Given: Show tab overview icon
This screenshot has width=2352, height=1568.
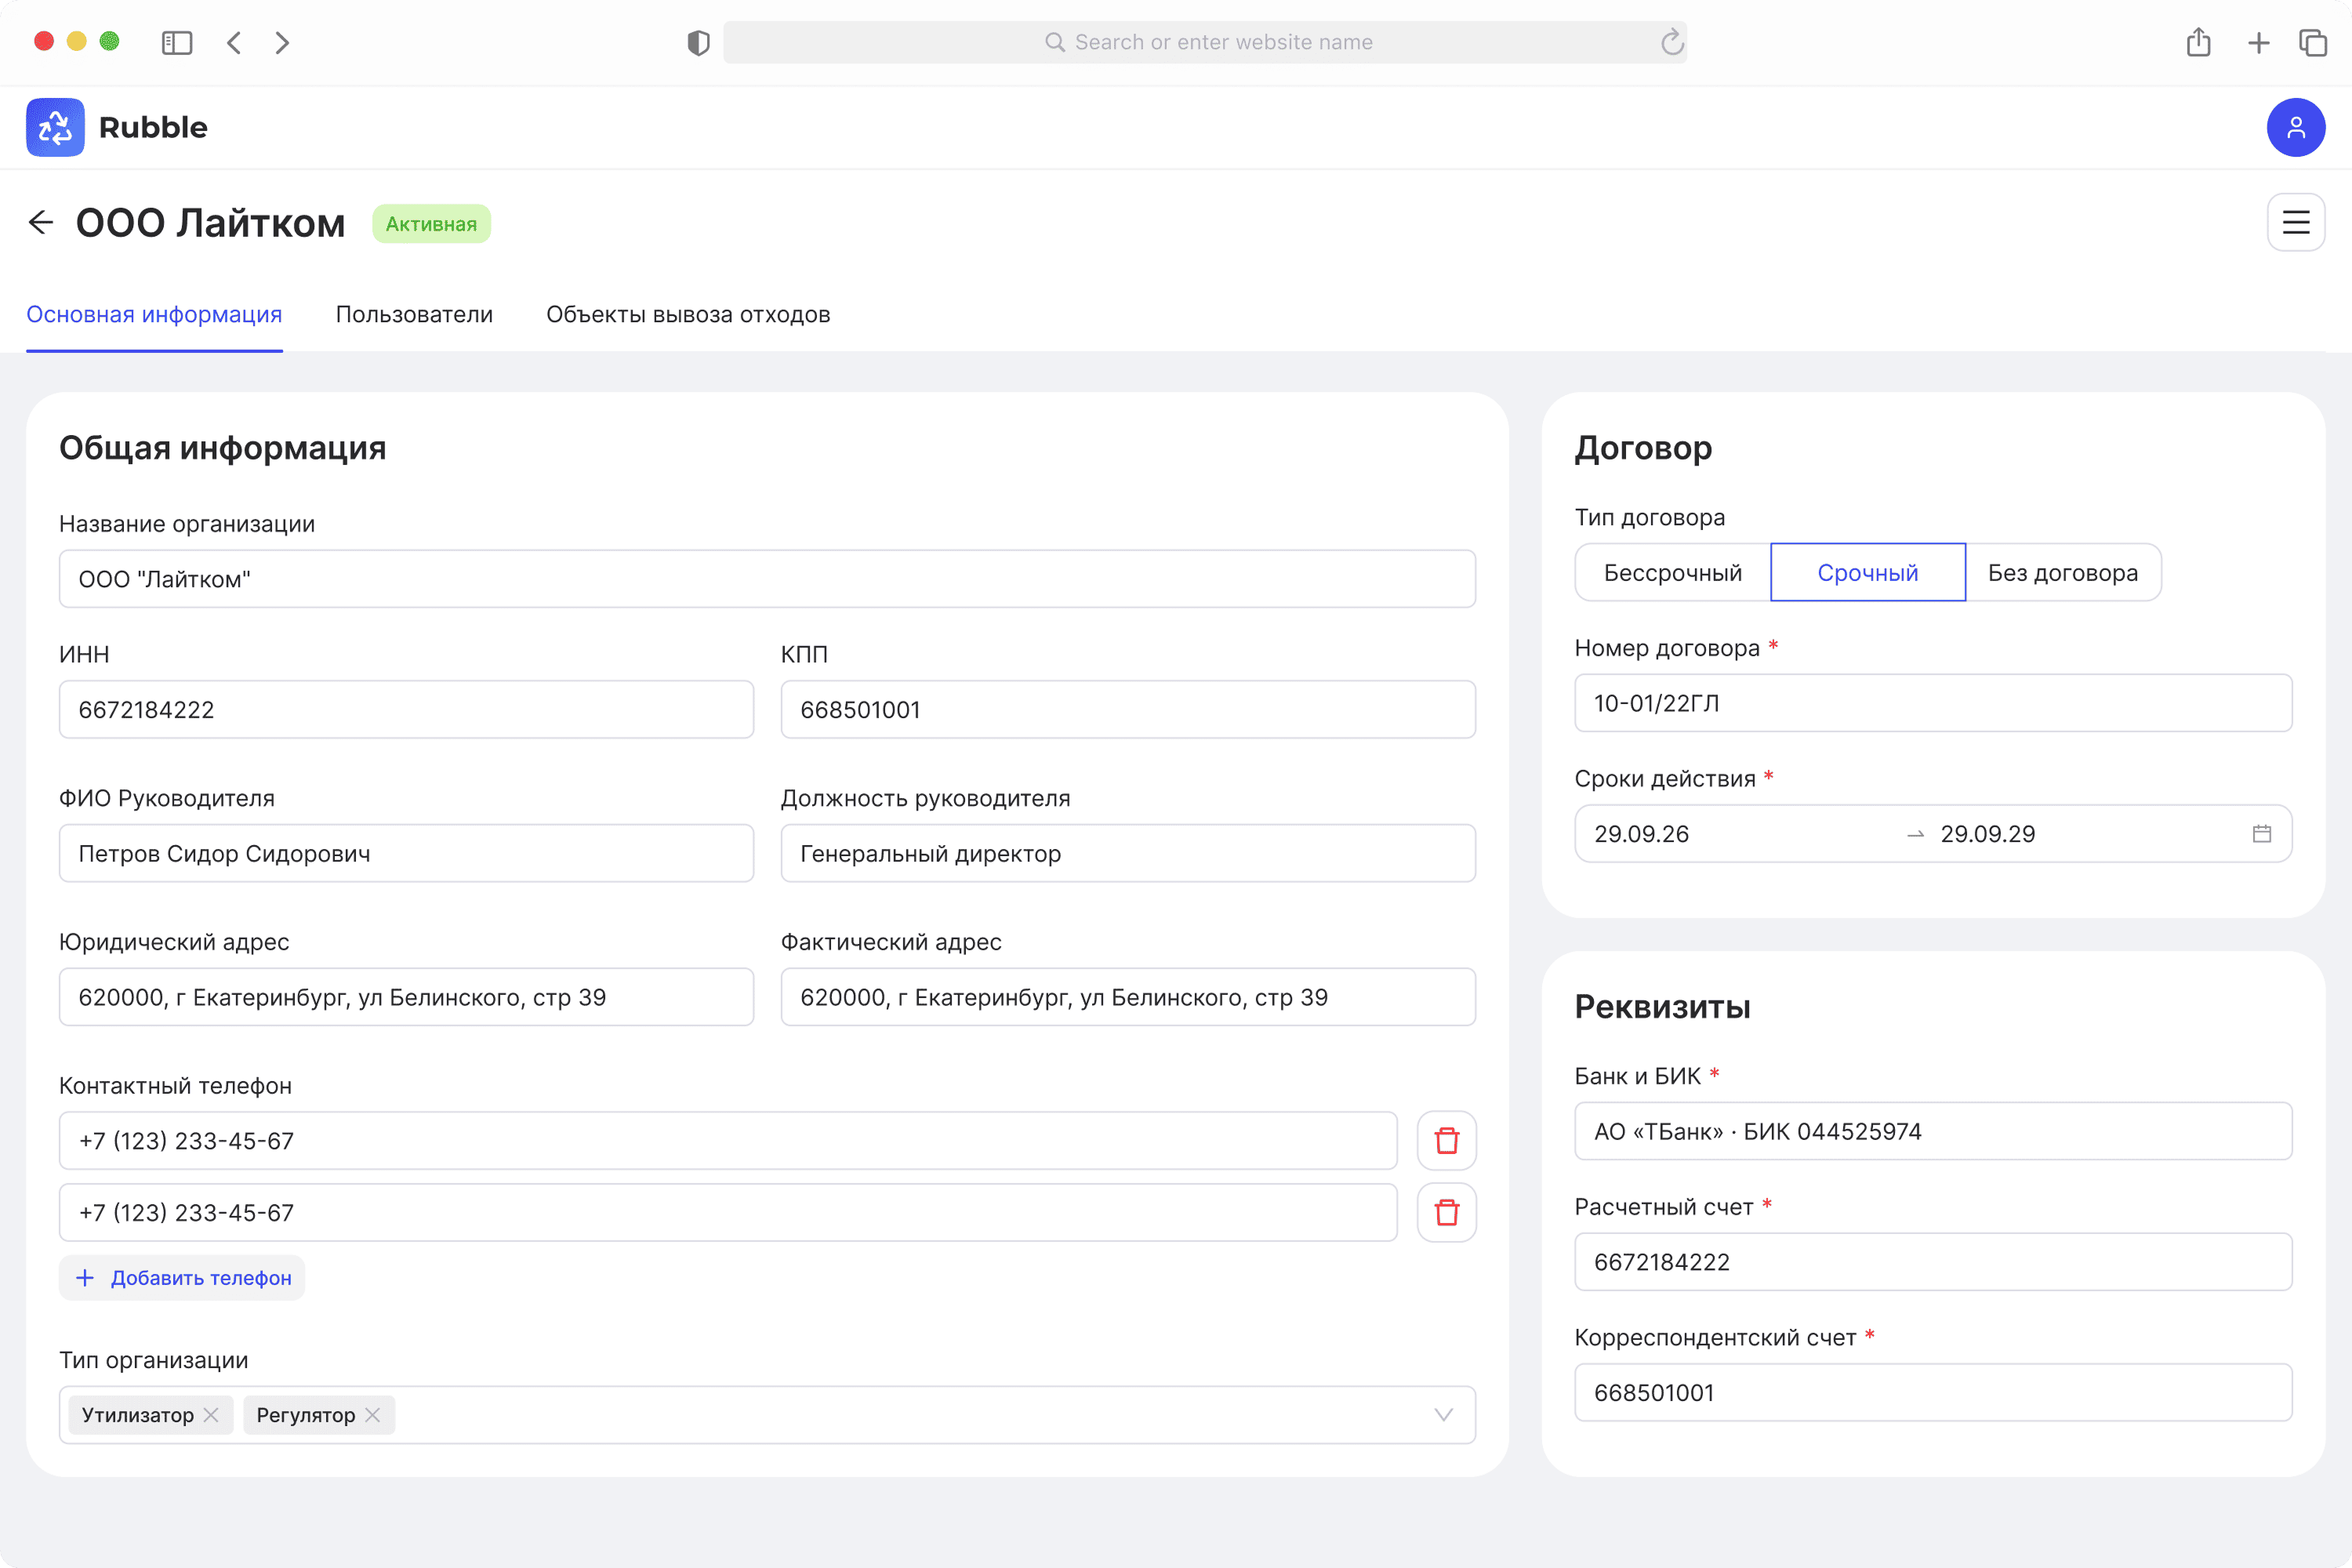Looking at the screenshot, I should [x=2313, y=42].
